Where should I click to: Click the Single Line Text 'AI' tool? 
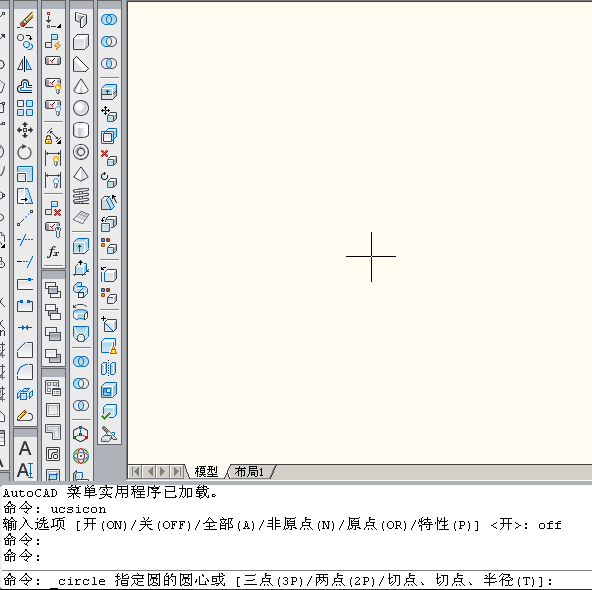tap(25, 470)
